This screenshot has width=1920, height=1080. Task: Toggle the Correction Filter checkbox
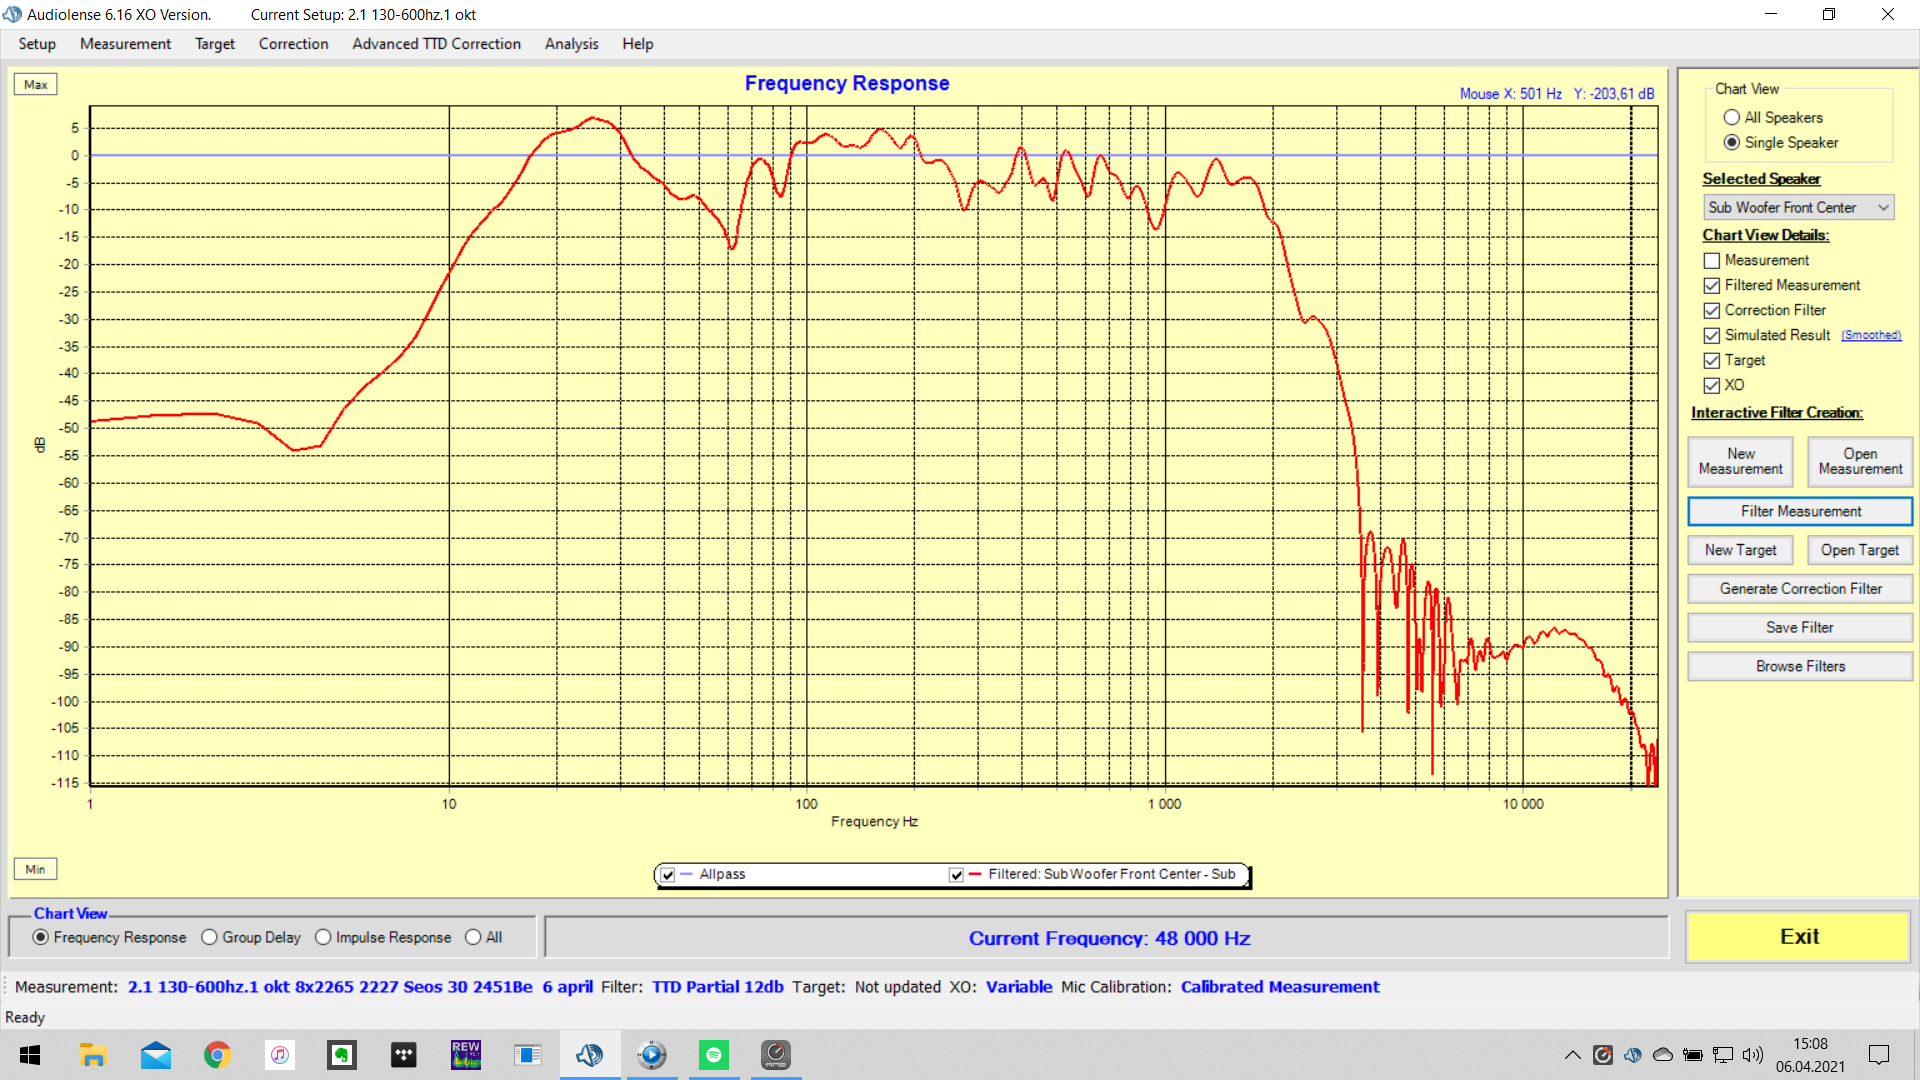[1712, 311]
